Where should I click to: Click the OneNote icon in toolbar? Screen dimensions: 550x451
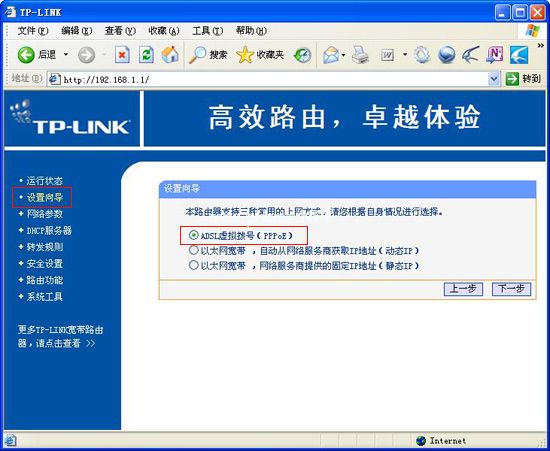click(495, 55)
